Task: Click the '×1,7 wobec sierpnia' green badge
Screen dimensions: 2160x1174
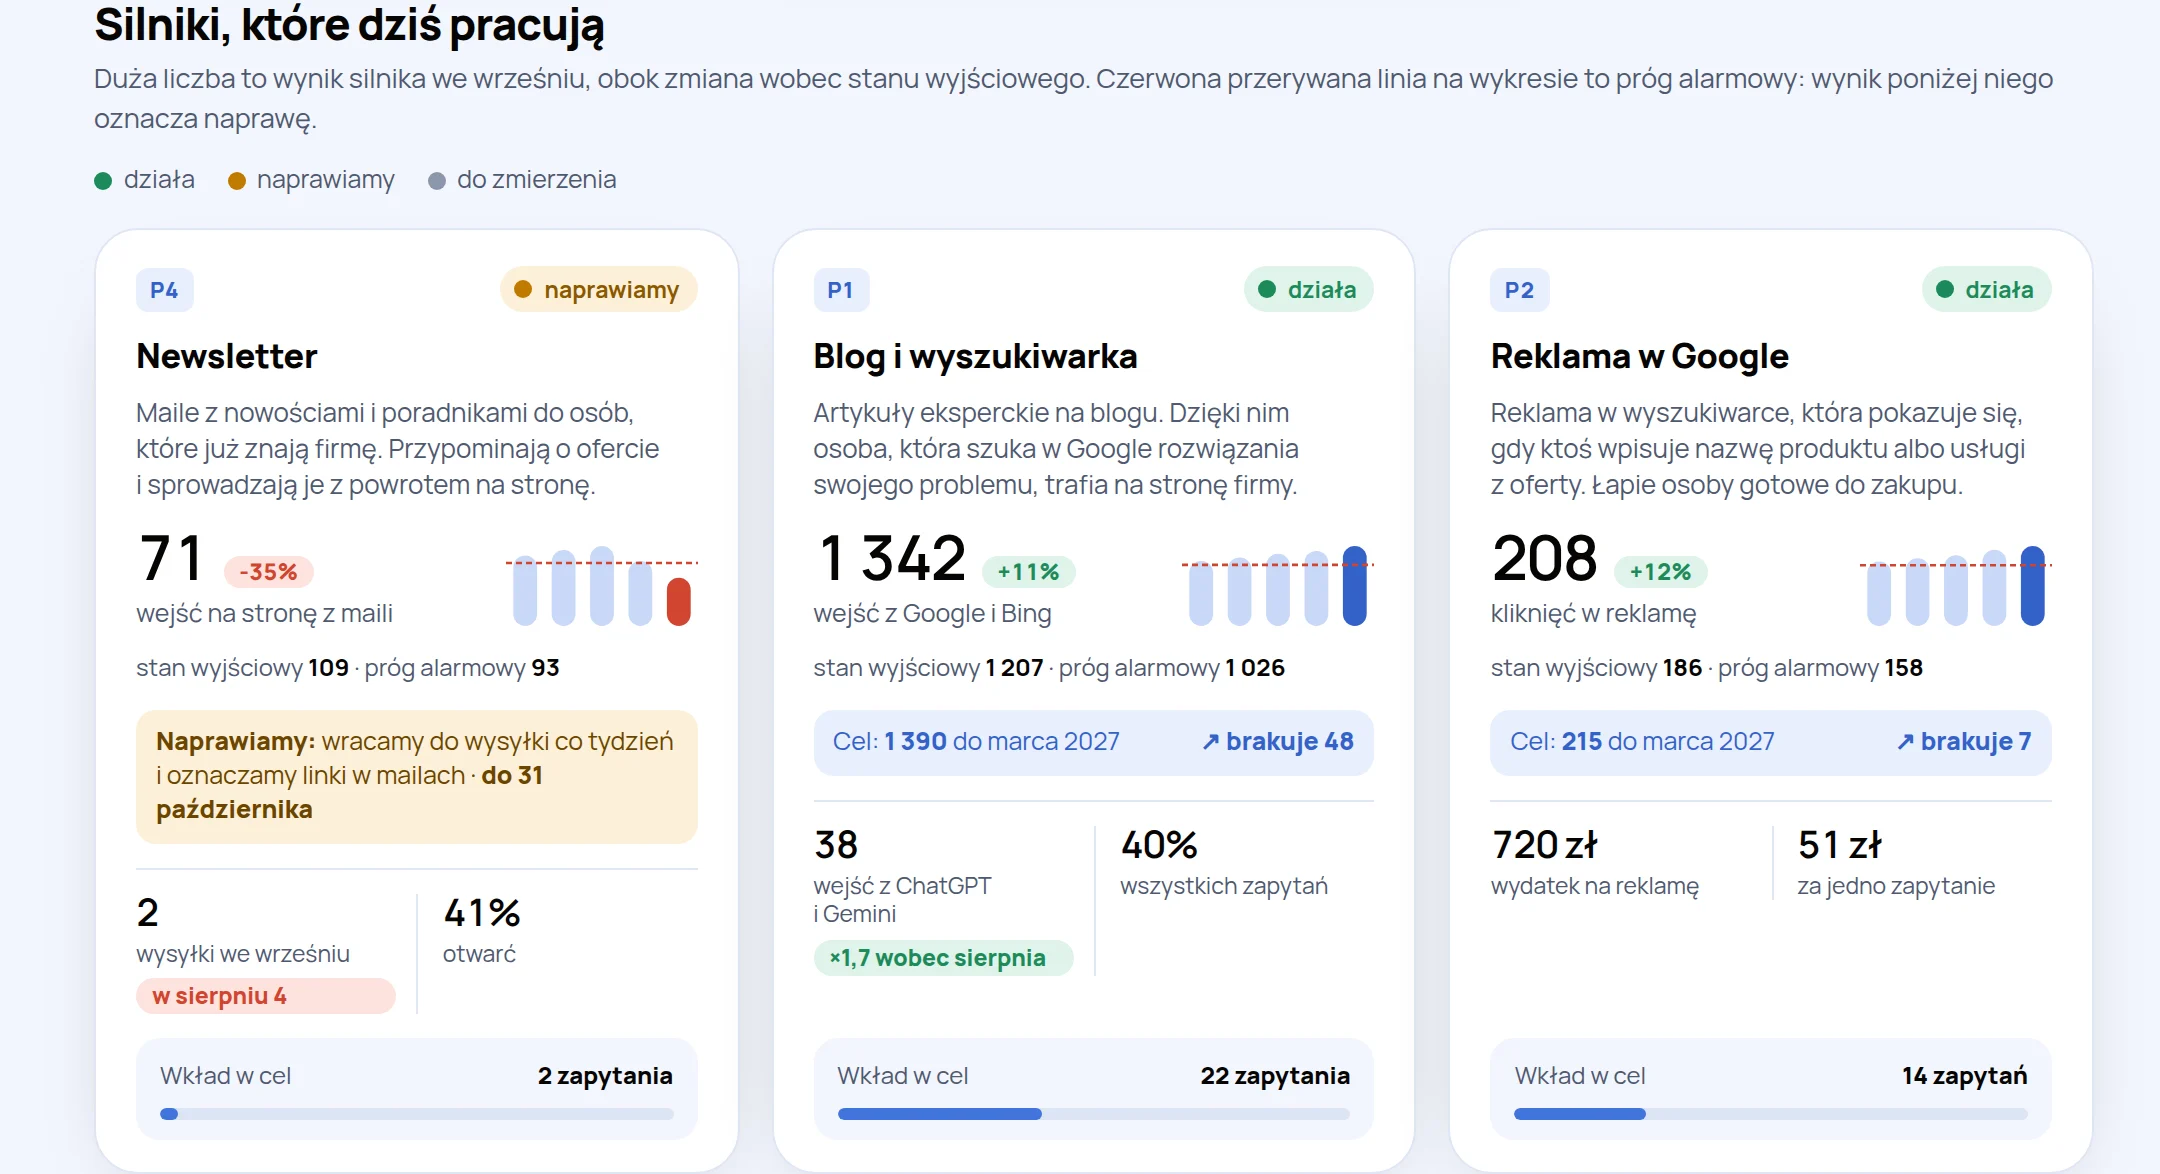Action: click(943, 958)
